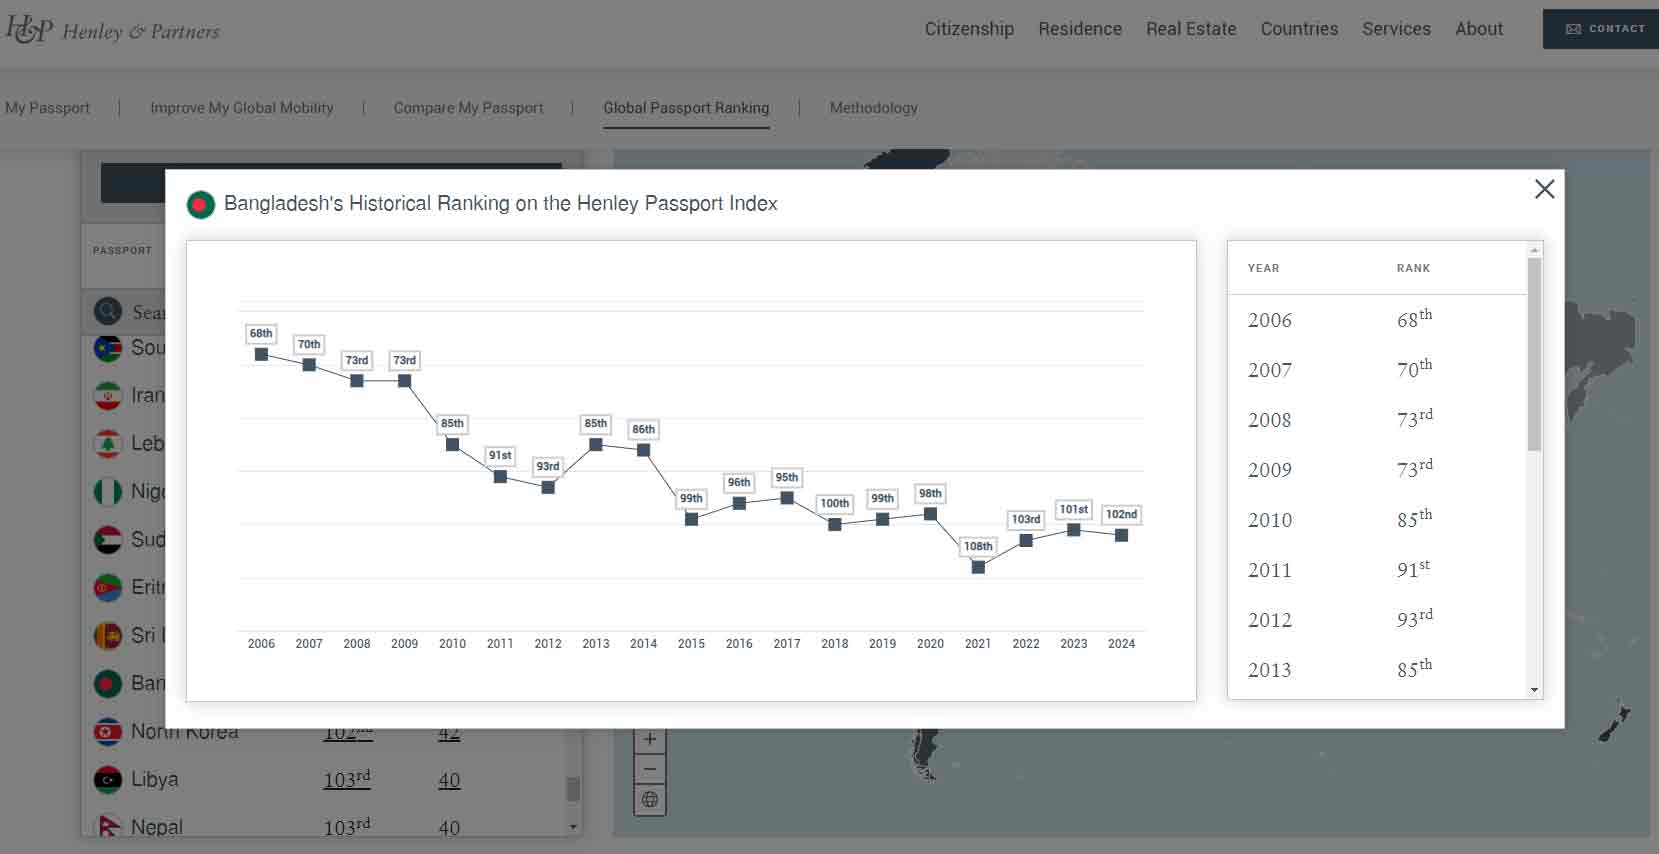
Task: Click the envelope Contact button
Action: [x=1600, y=29]
